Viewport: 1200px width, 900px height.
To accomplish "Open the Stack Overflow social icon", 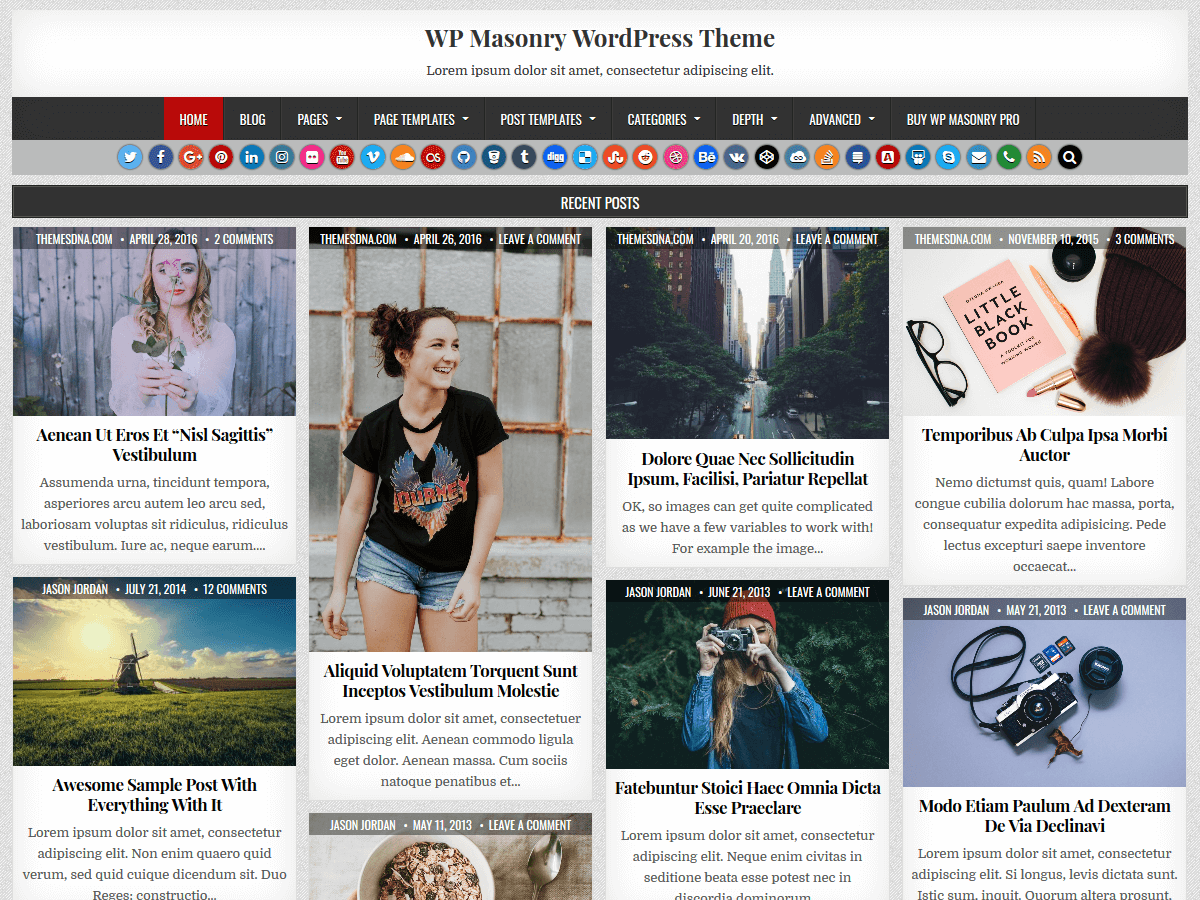I will (827, 157).
